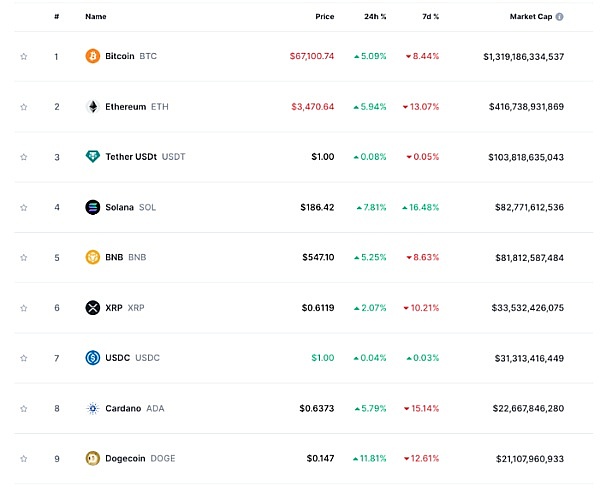Image resolution: width=600 pixels, height=493 pixels.
Task: Click the Bitcoin coin logo icon
Action: click(92, 57)
